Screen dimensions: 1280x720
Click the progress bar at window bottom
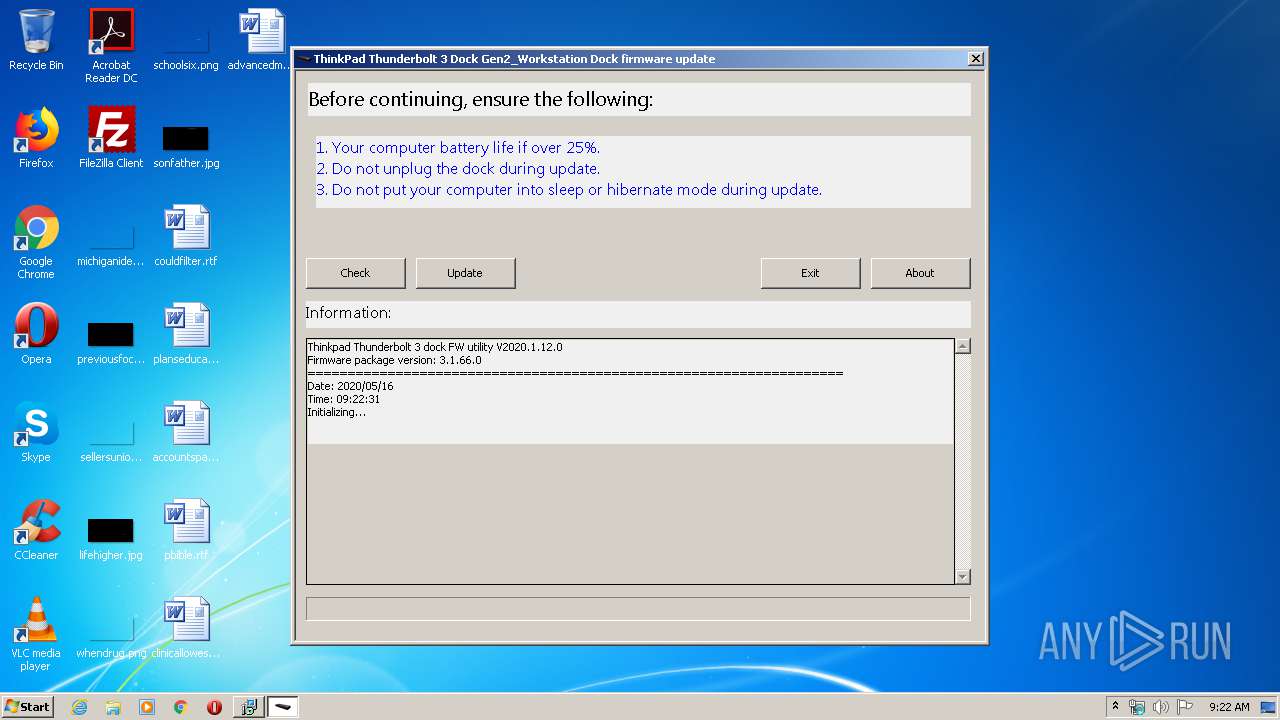(638, 608)
